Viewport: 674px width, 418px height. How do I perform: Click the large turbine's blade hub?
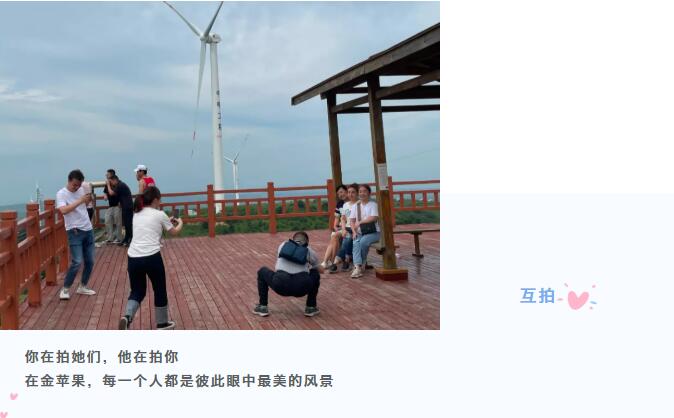coord(210,38)
